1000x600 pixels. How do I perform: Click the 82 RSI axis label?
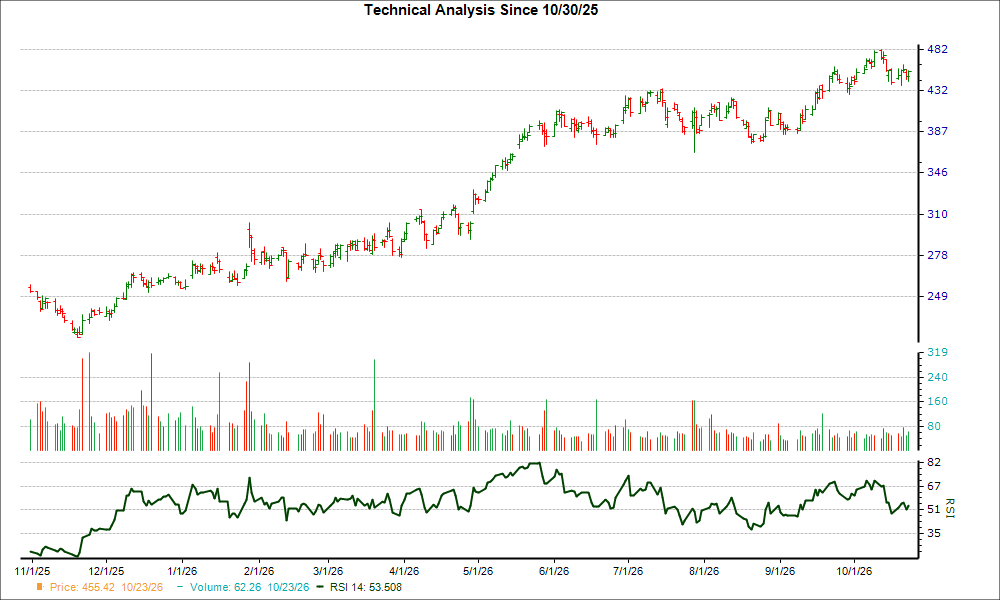934,462
